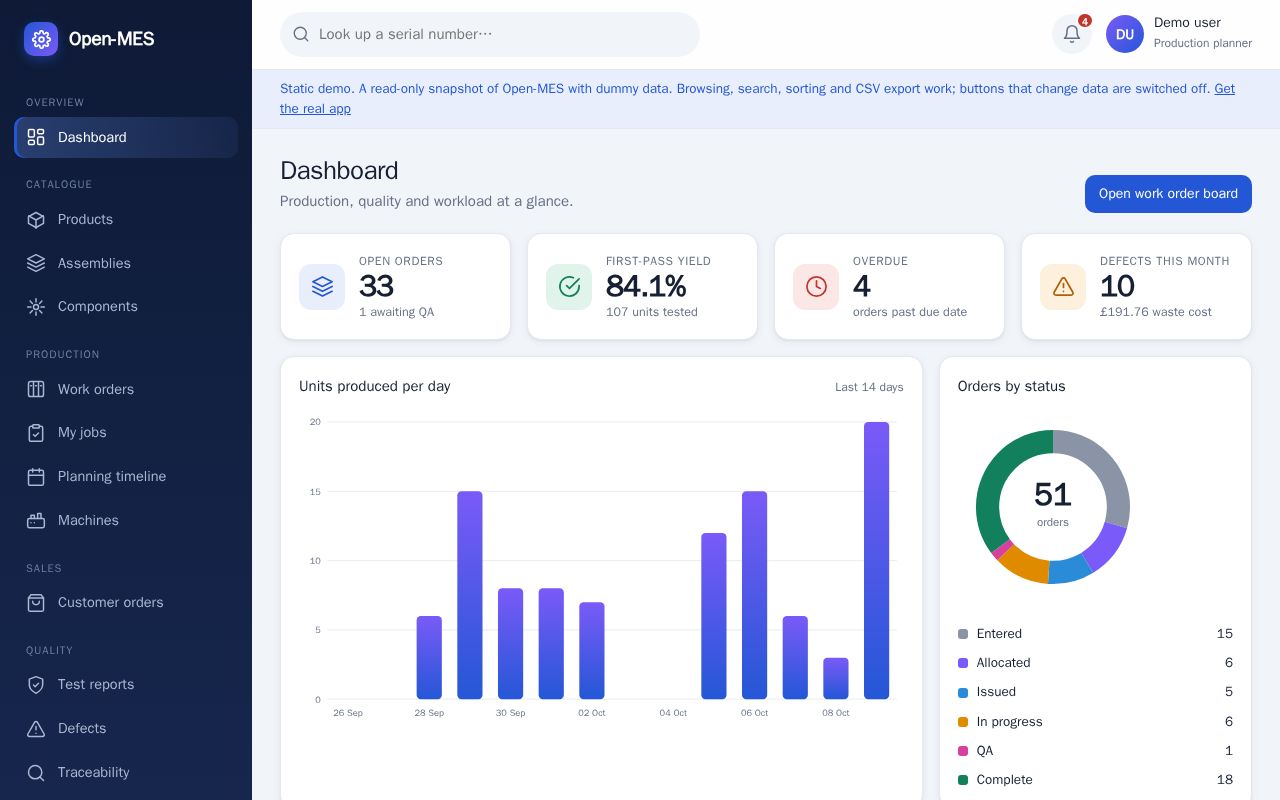Screen dimensions: 1280x800
Task: Click the purple Allocated legend swatch
Action: pyautogui.click(x=963, y=663)
